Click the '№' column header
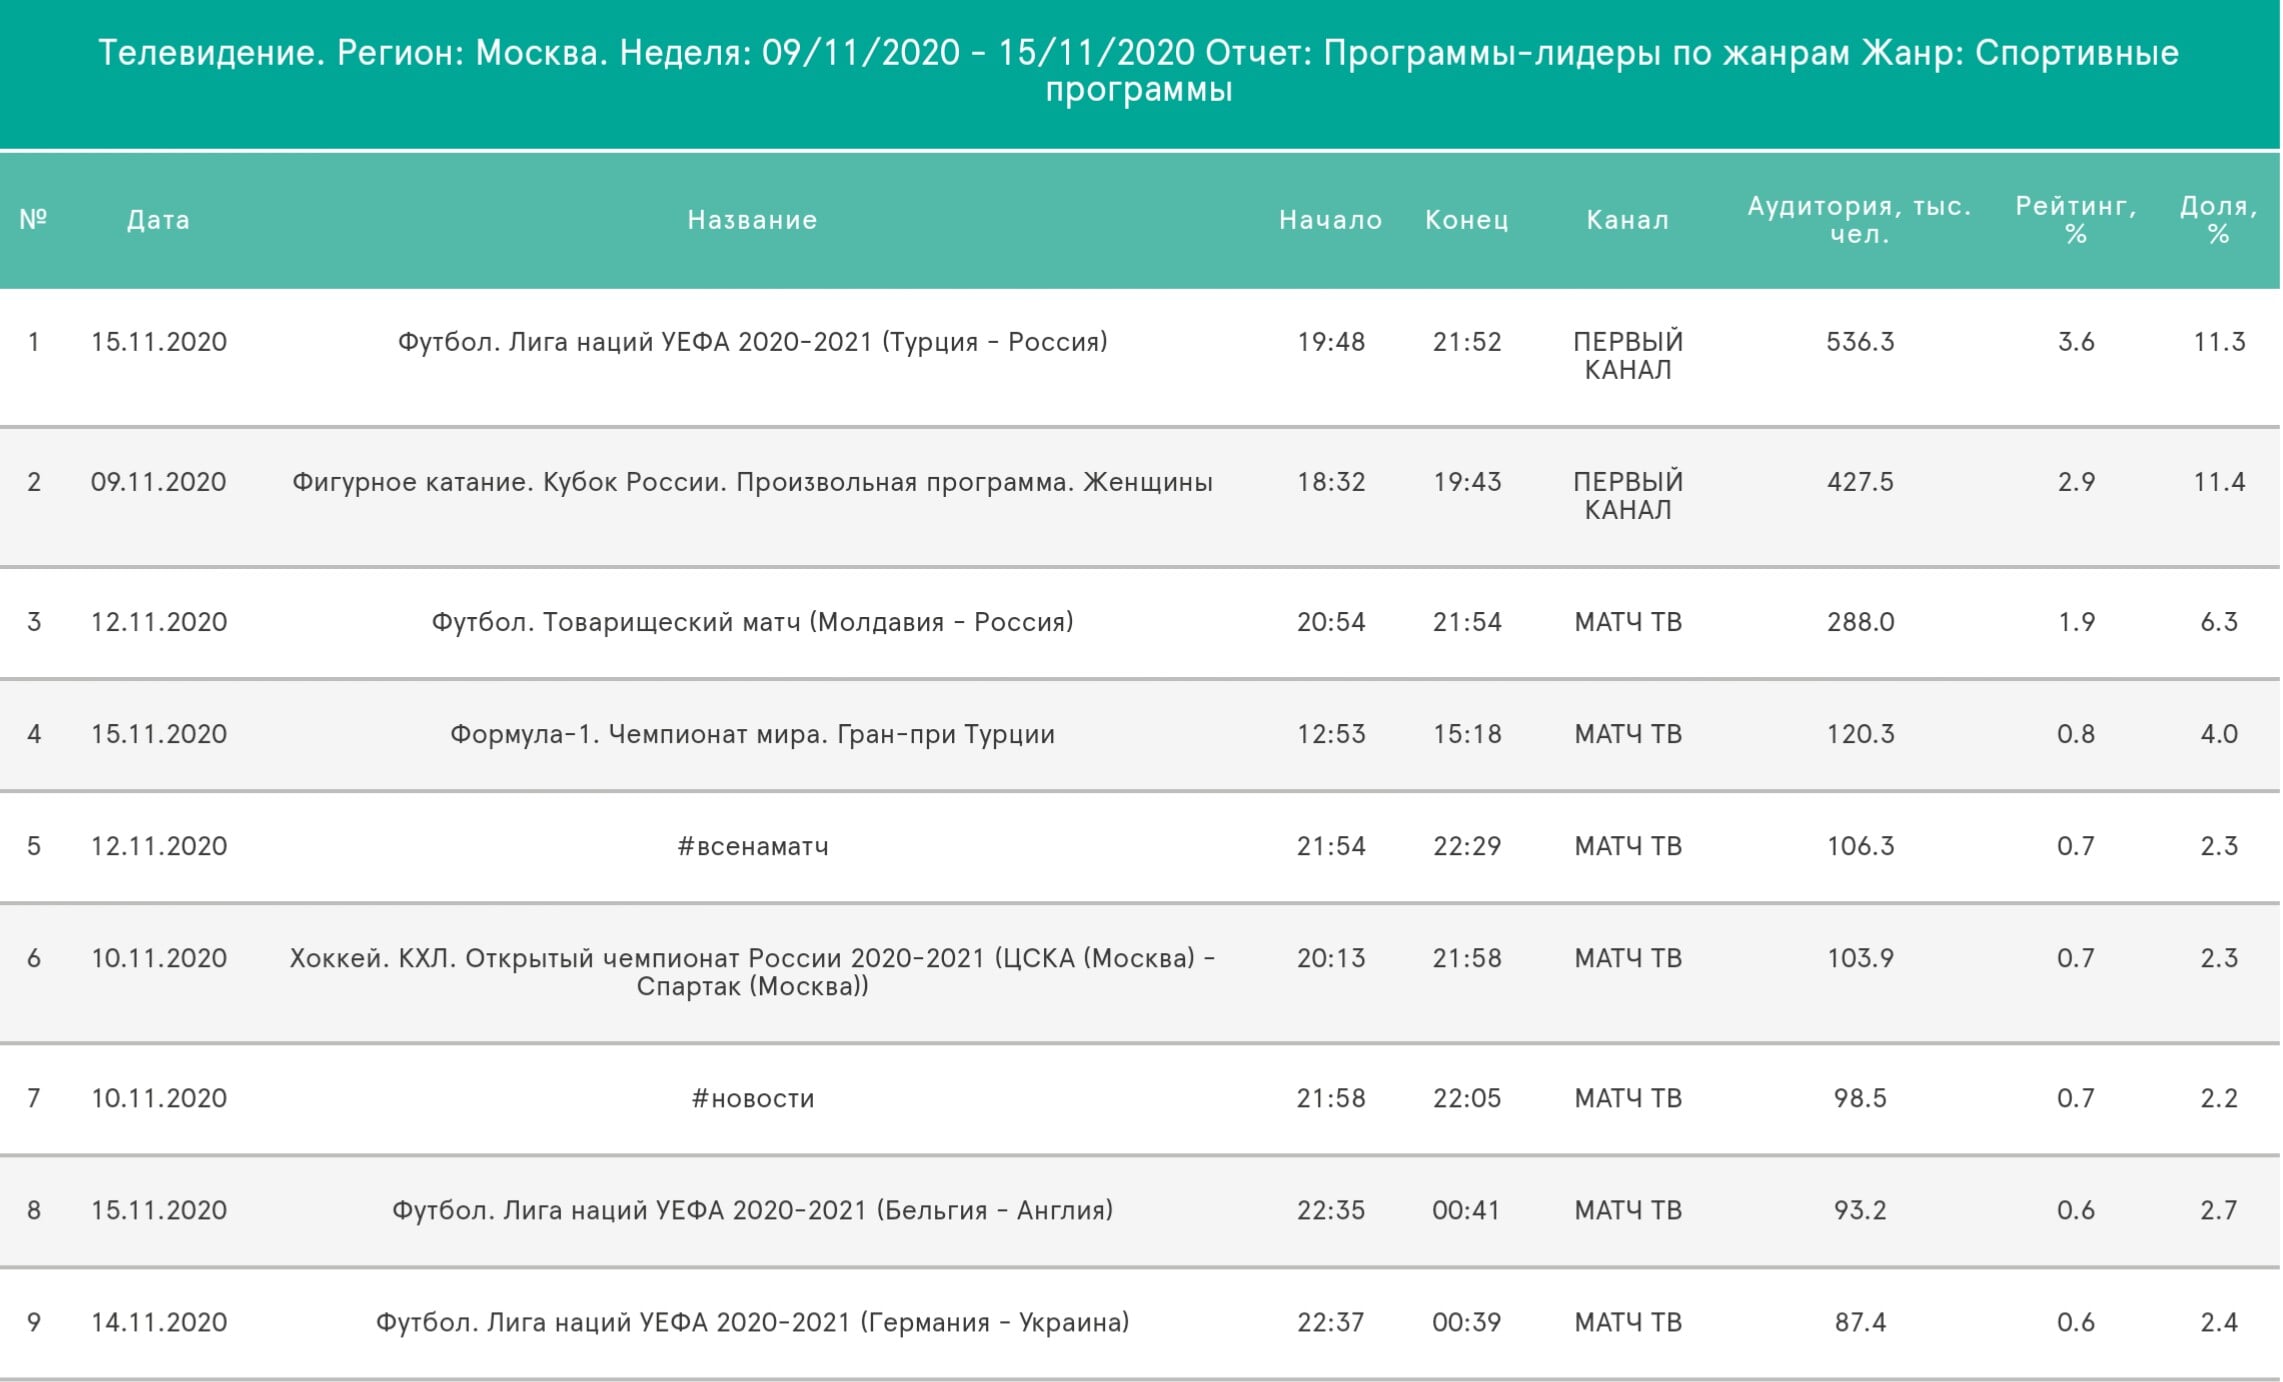This screenshot has height=1382, width=2283. tap(33, 219)
